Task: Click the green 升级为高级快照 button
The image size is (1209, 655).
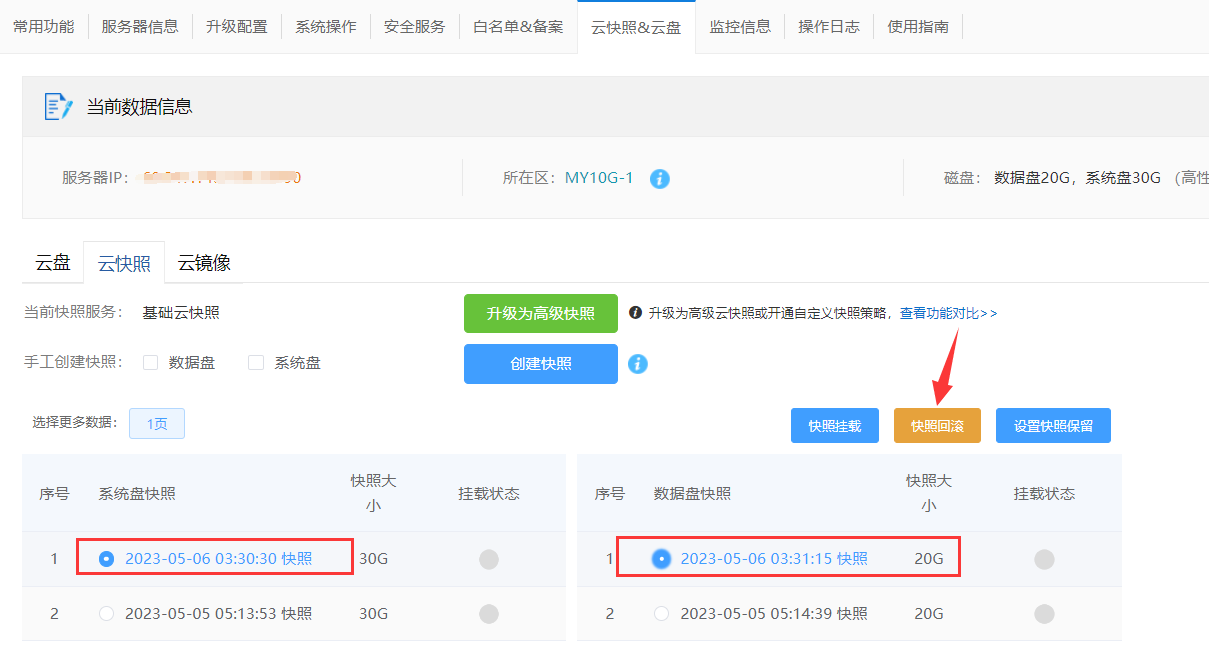Action: pyautogui.click(x=540, y=313)
